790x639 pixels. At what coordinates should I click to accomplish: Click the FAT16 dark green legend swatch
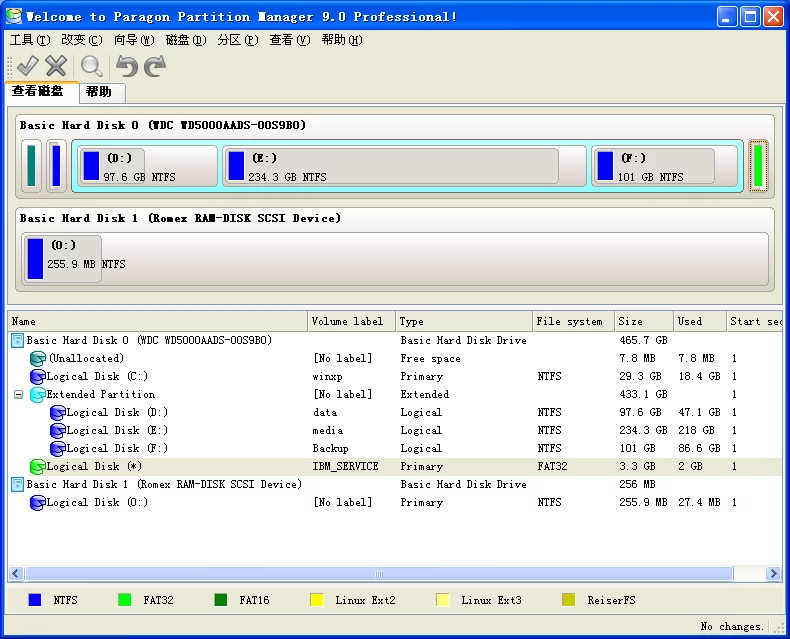coord(221,600)
